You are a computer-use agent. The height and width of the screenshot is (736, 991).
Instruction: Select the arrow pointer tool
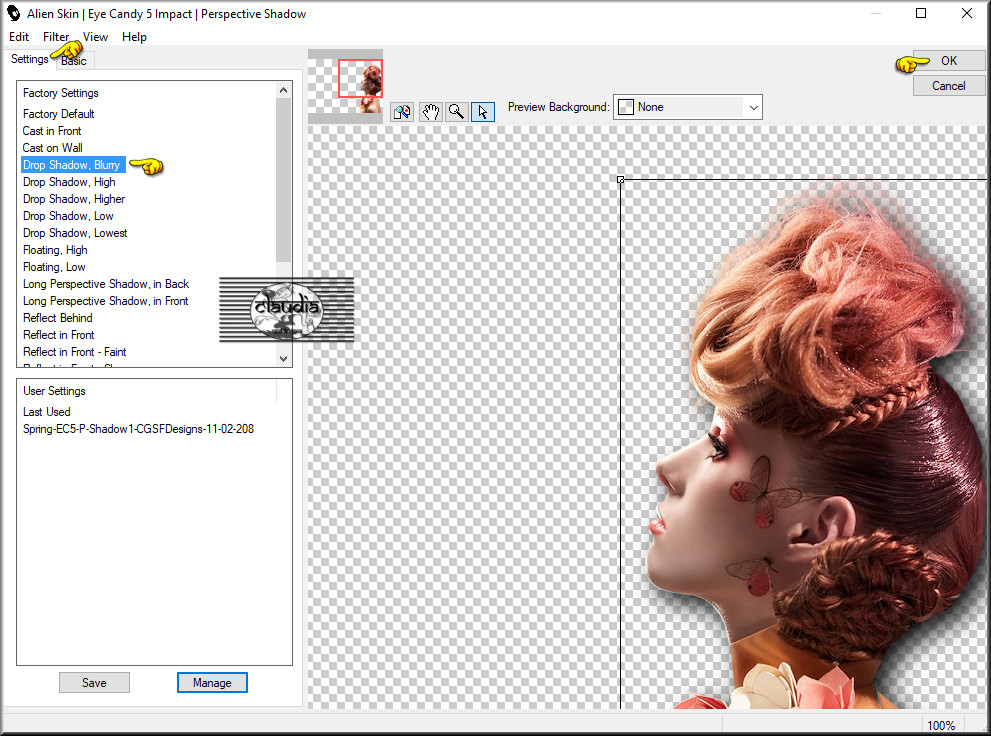[483, 112]
